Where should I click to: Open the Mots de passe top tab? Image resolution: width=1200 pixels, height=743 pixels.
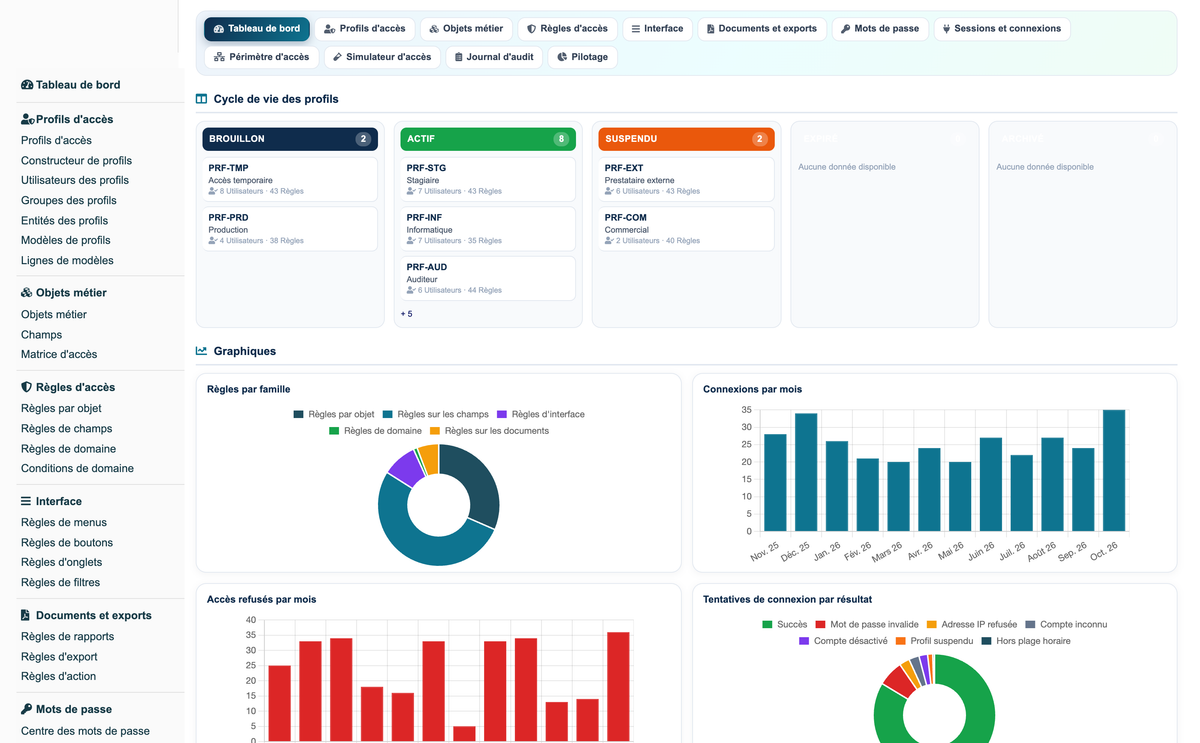coord(880,29)
